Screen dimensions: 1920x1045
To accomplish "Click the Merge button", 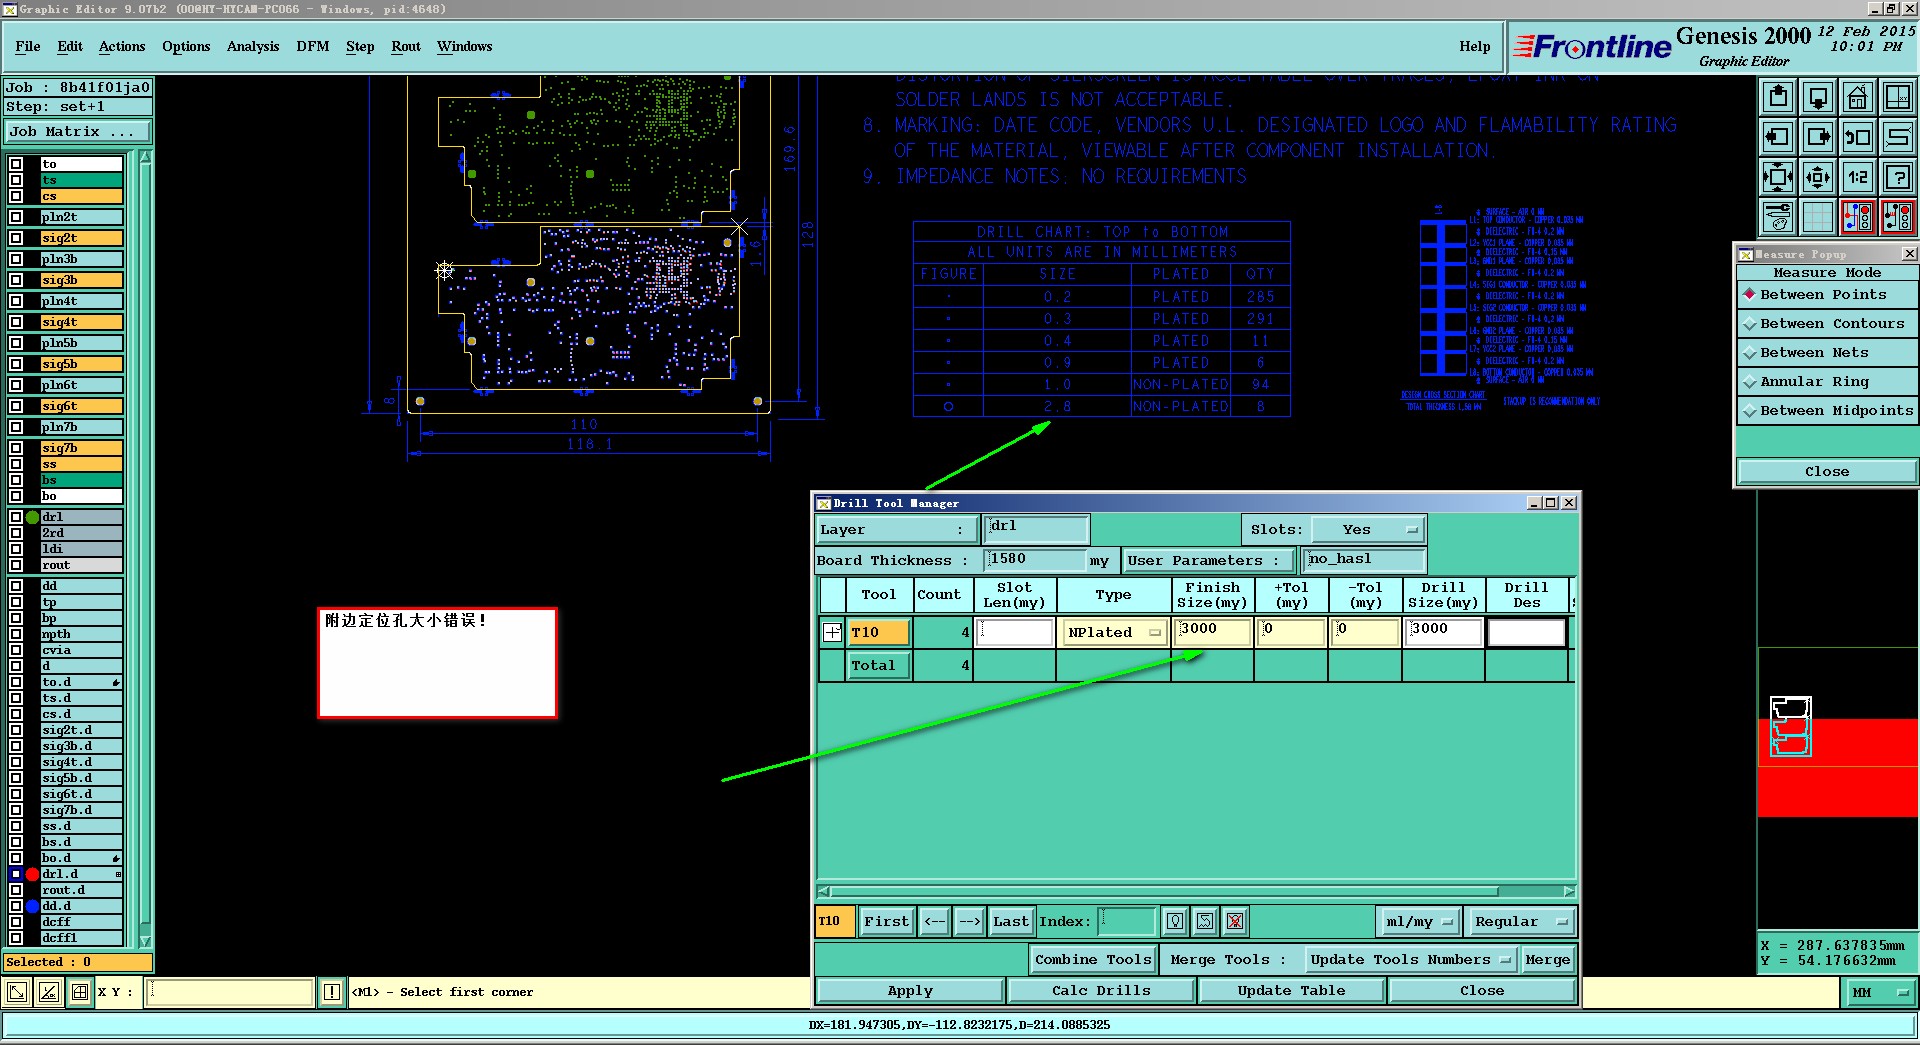I will (x=1547, y=960).
